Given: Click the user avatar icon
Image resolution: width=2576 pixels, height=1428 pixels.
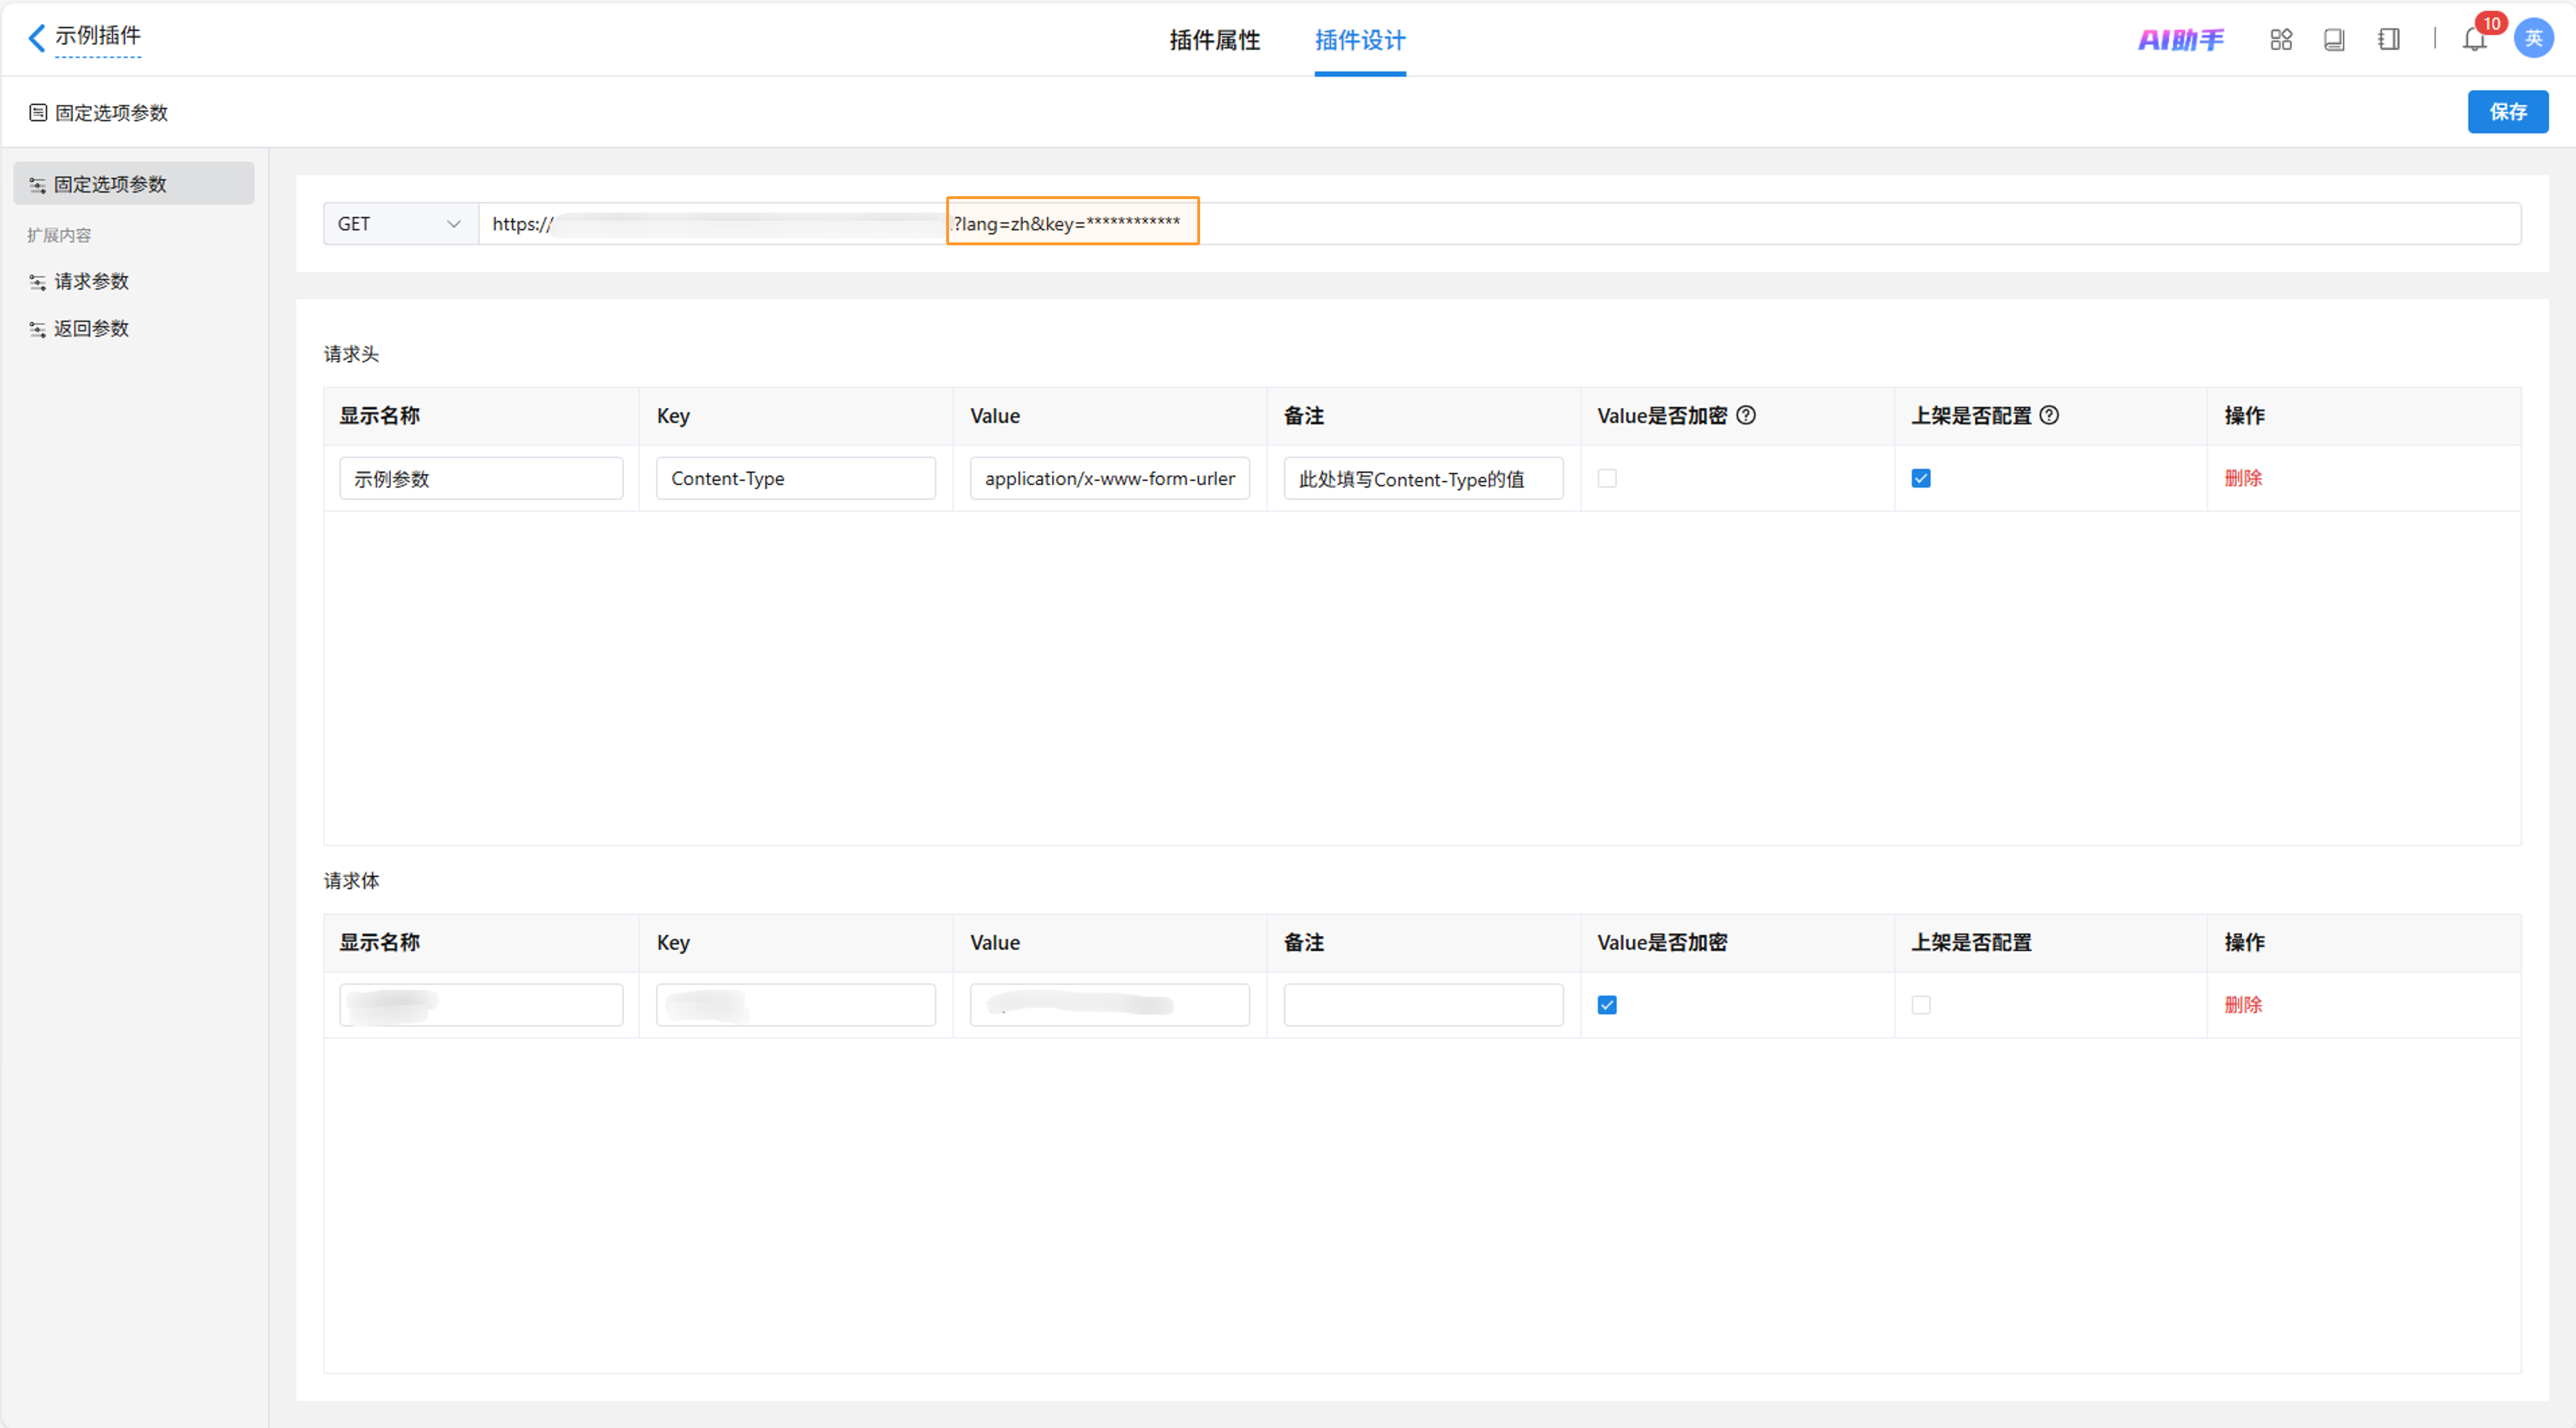Looking at the screenshot, I should [x=2533, y=38].
